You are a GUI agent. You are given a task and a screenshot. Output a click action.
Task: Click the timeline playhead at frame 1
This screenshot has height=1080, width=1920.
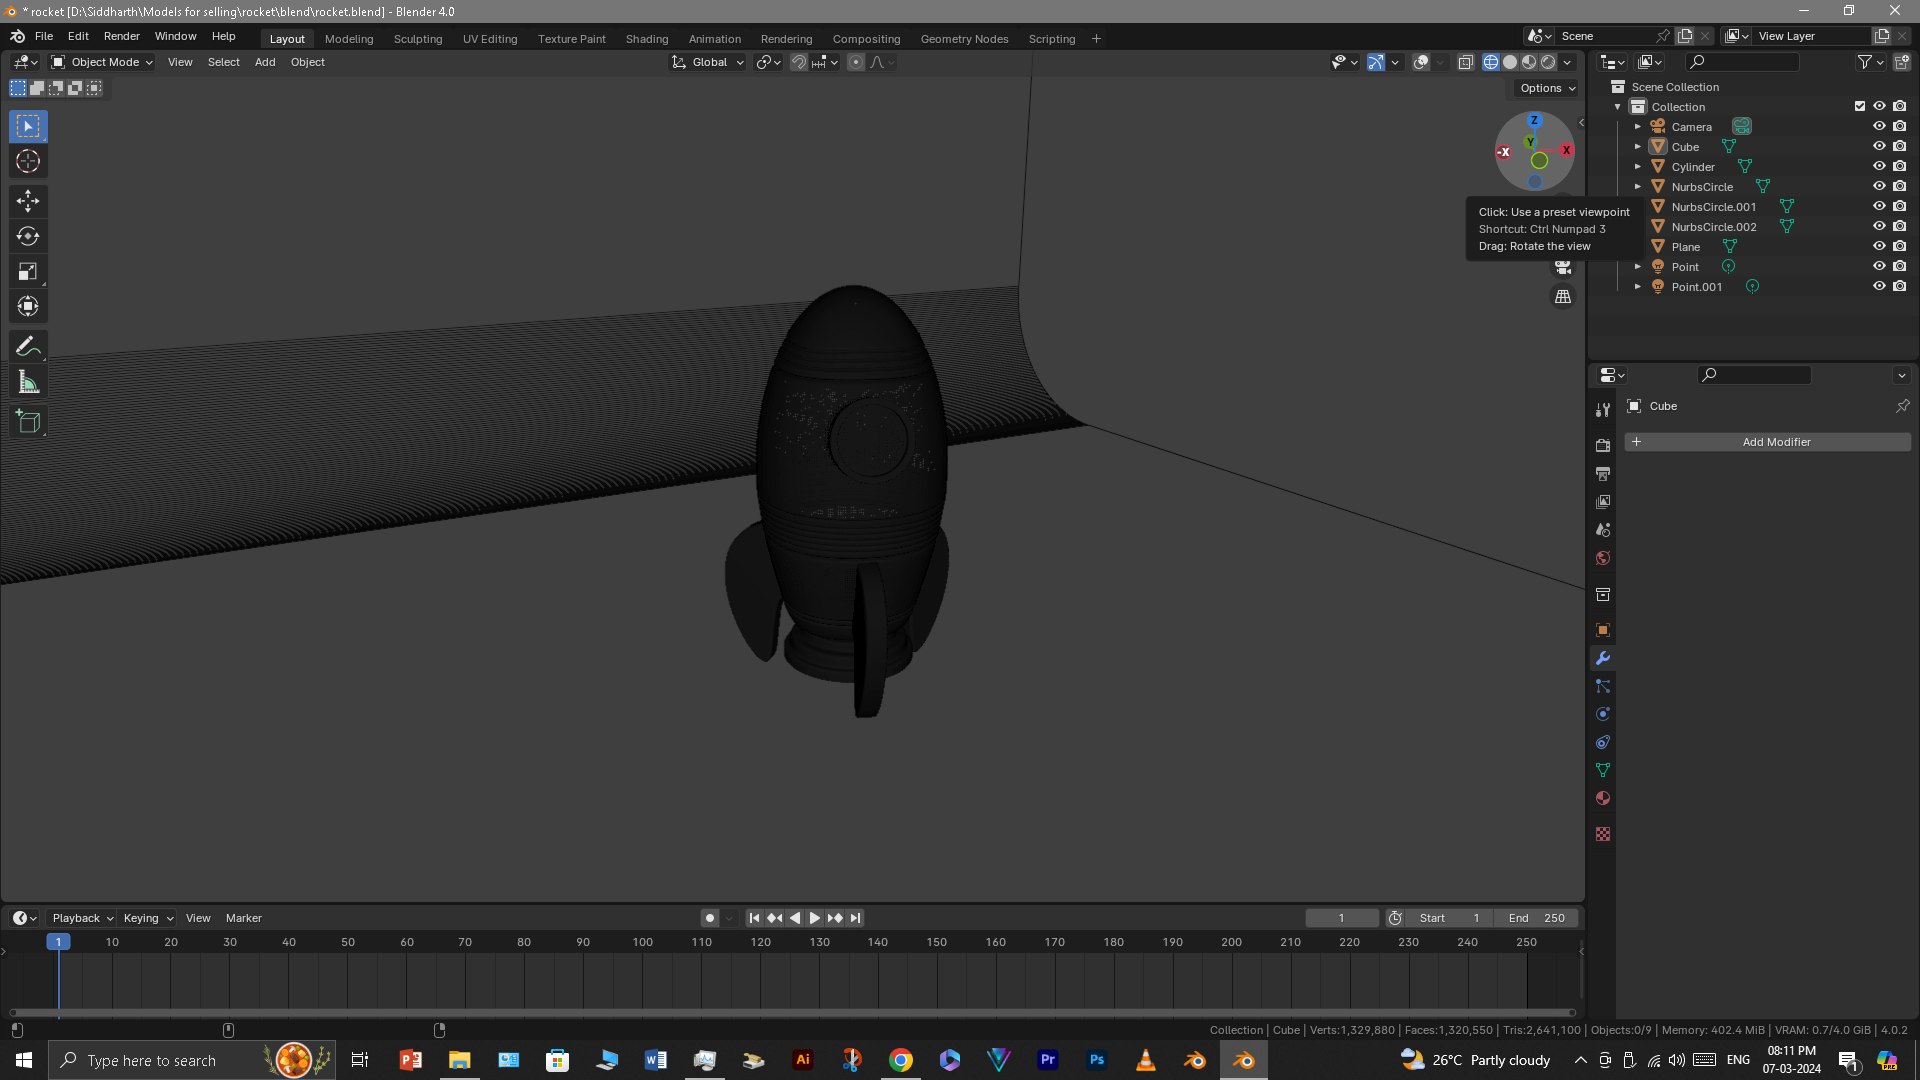58,942
